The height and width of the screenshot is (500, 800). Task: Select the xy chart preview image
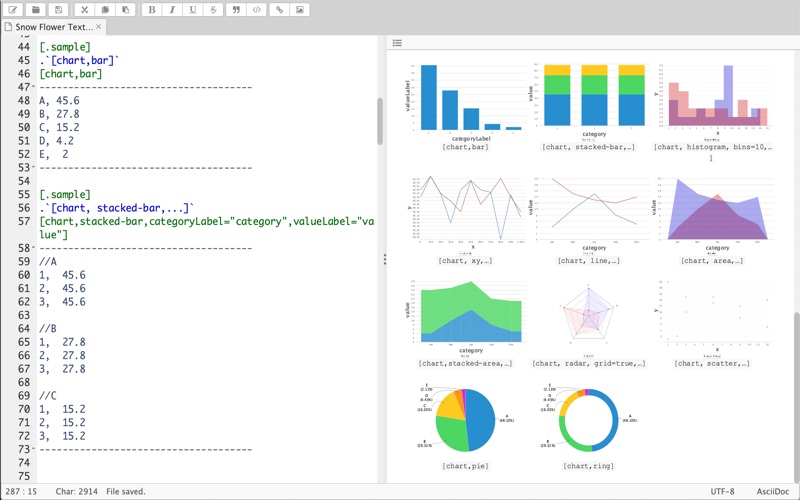point(465,215)
